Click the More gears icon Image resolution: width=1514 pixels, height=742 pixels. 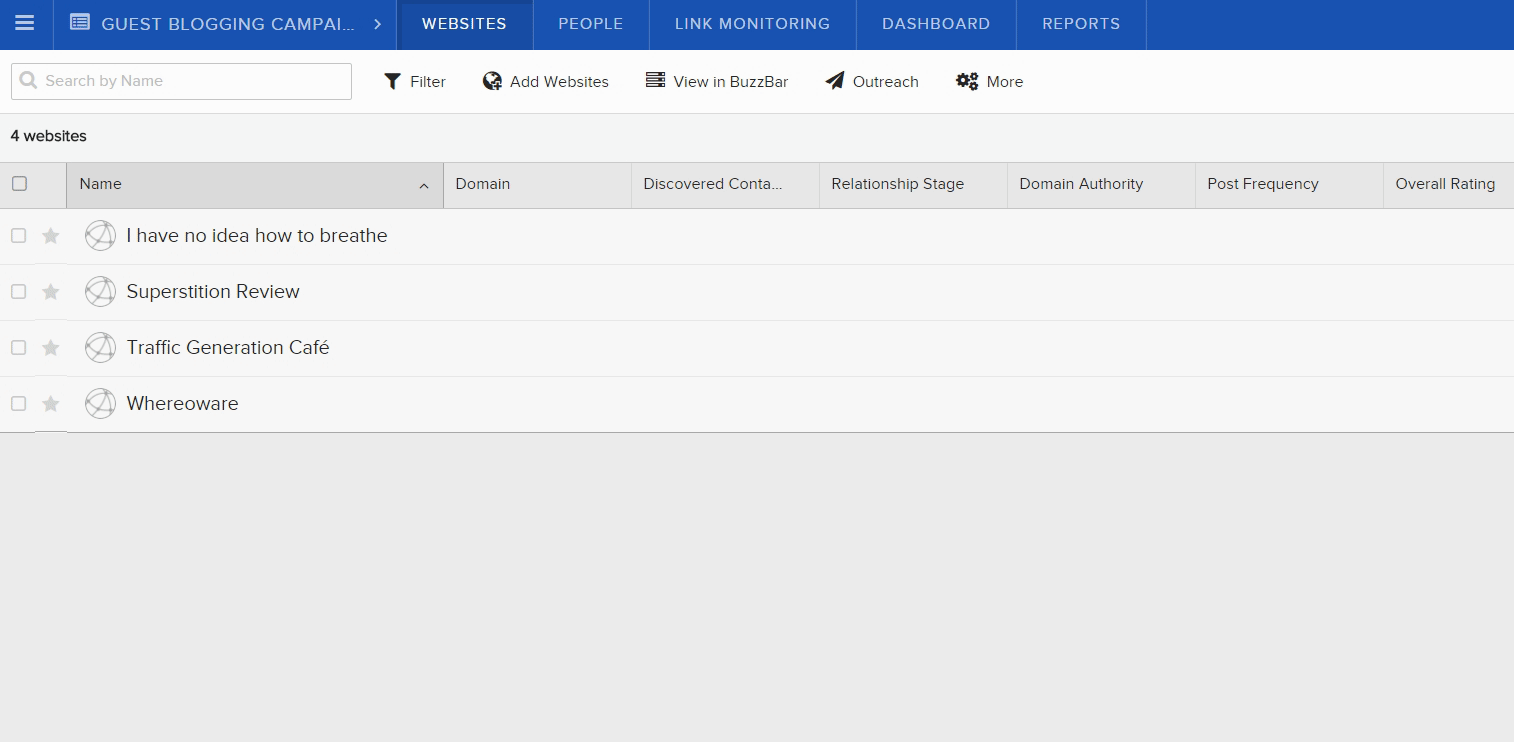click(967, 82)
